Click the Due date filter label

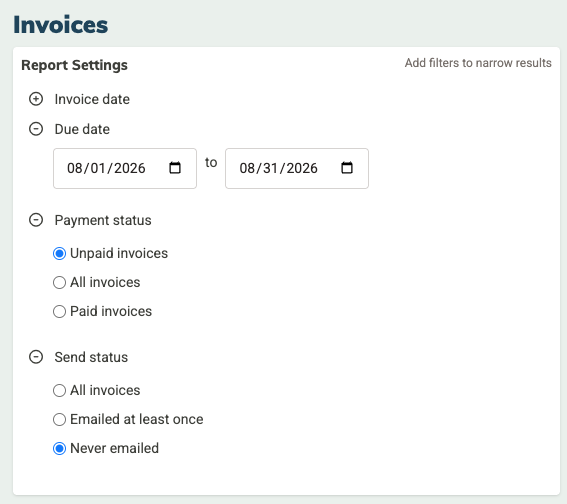tap(82, 129)
